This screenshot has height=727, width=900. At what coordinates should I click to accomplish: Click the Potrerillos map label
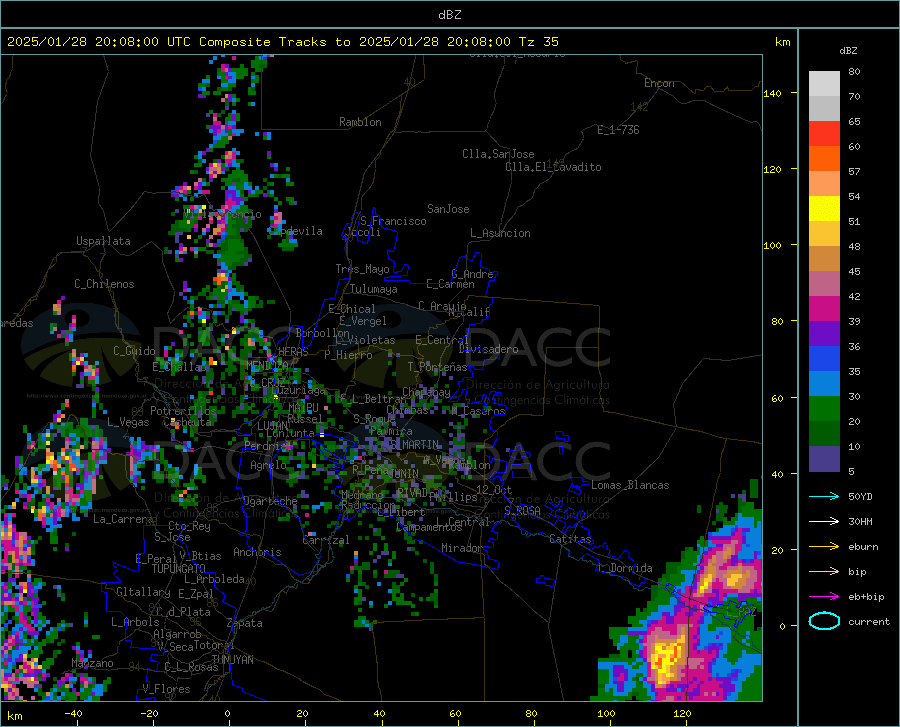click(x=183, y=411)
